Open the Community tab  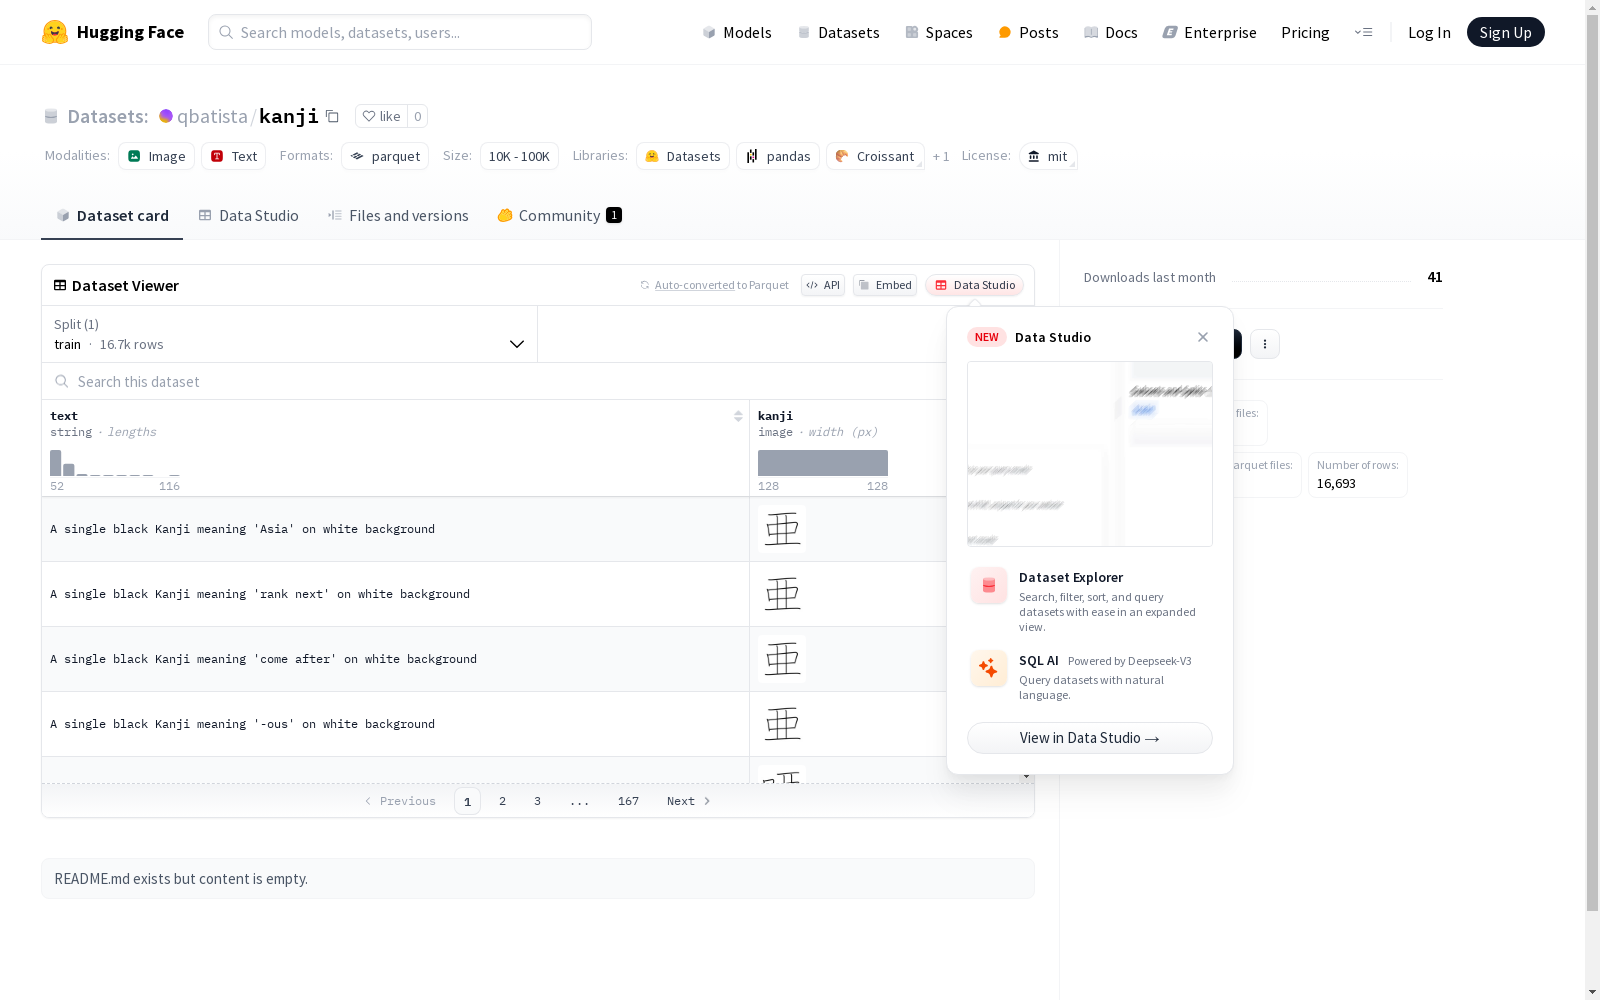(559, 215)
